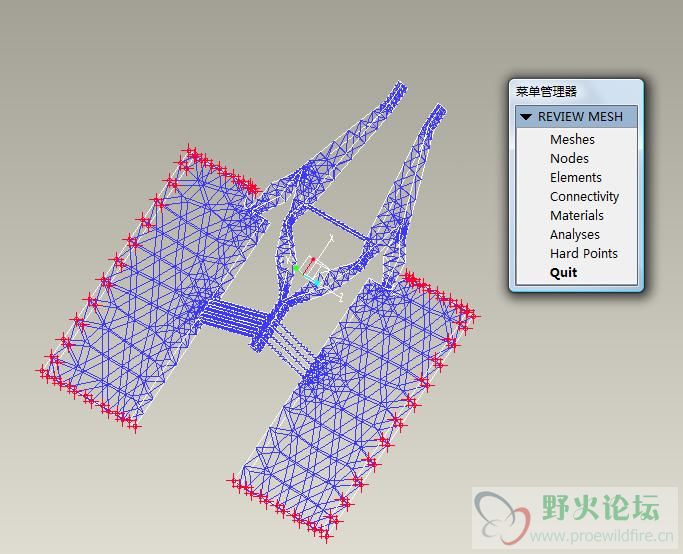Click Quit to exit REVIEW MESH

pyautogui.click(x=563, y=273)
